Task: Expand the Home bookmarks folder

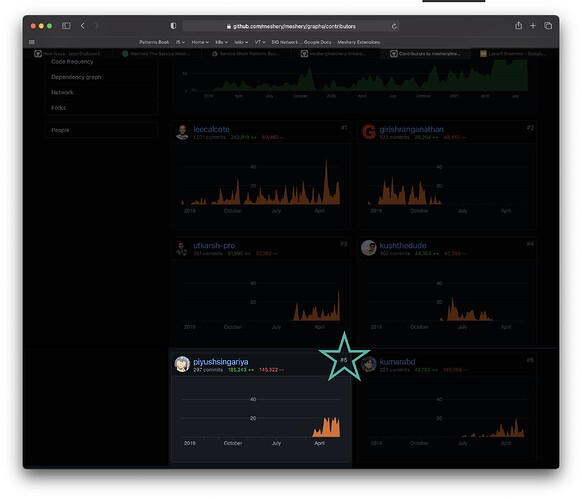Action: coord(200,42)
